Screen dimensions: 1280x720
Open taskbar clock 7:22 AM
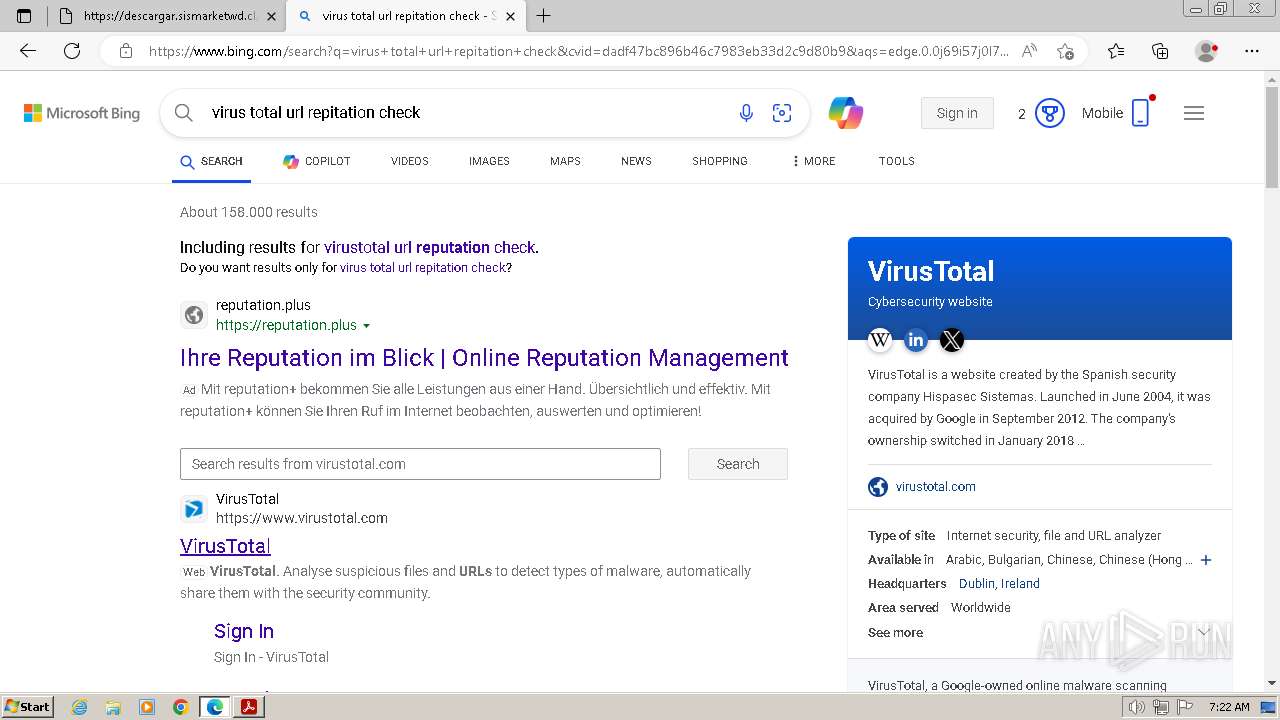[1229, 707]
